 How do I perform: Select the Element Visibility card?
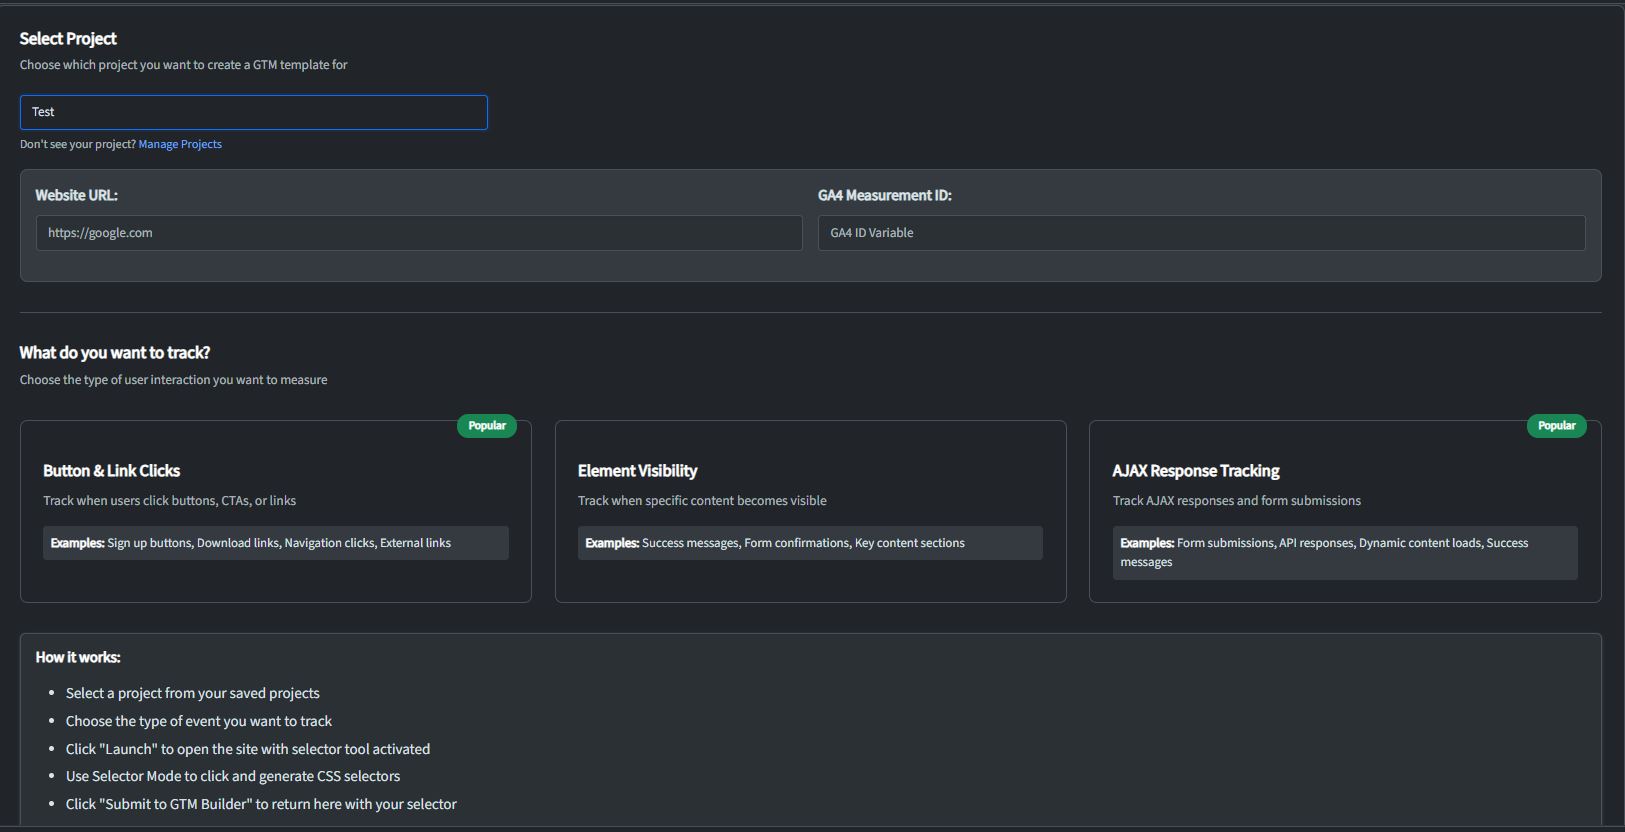[811, 511]
